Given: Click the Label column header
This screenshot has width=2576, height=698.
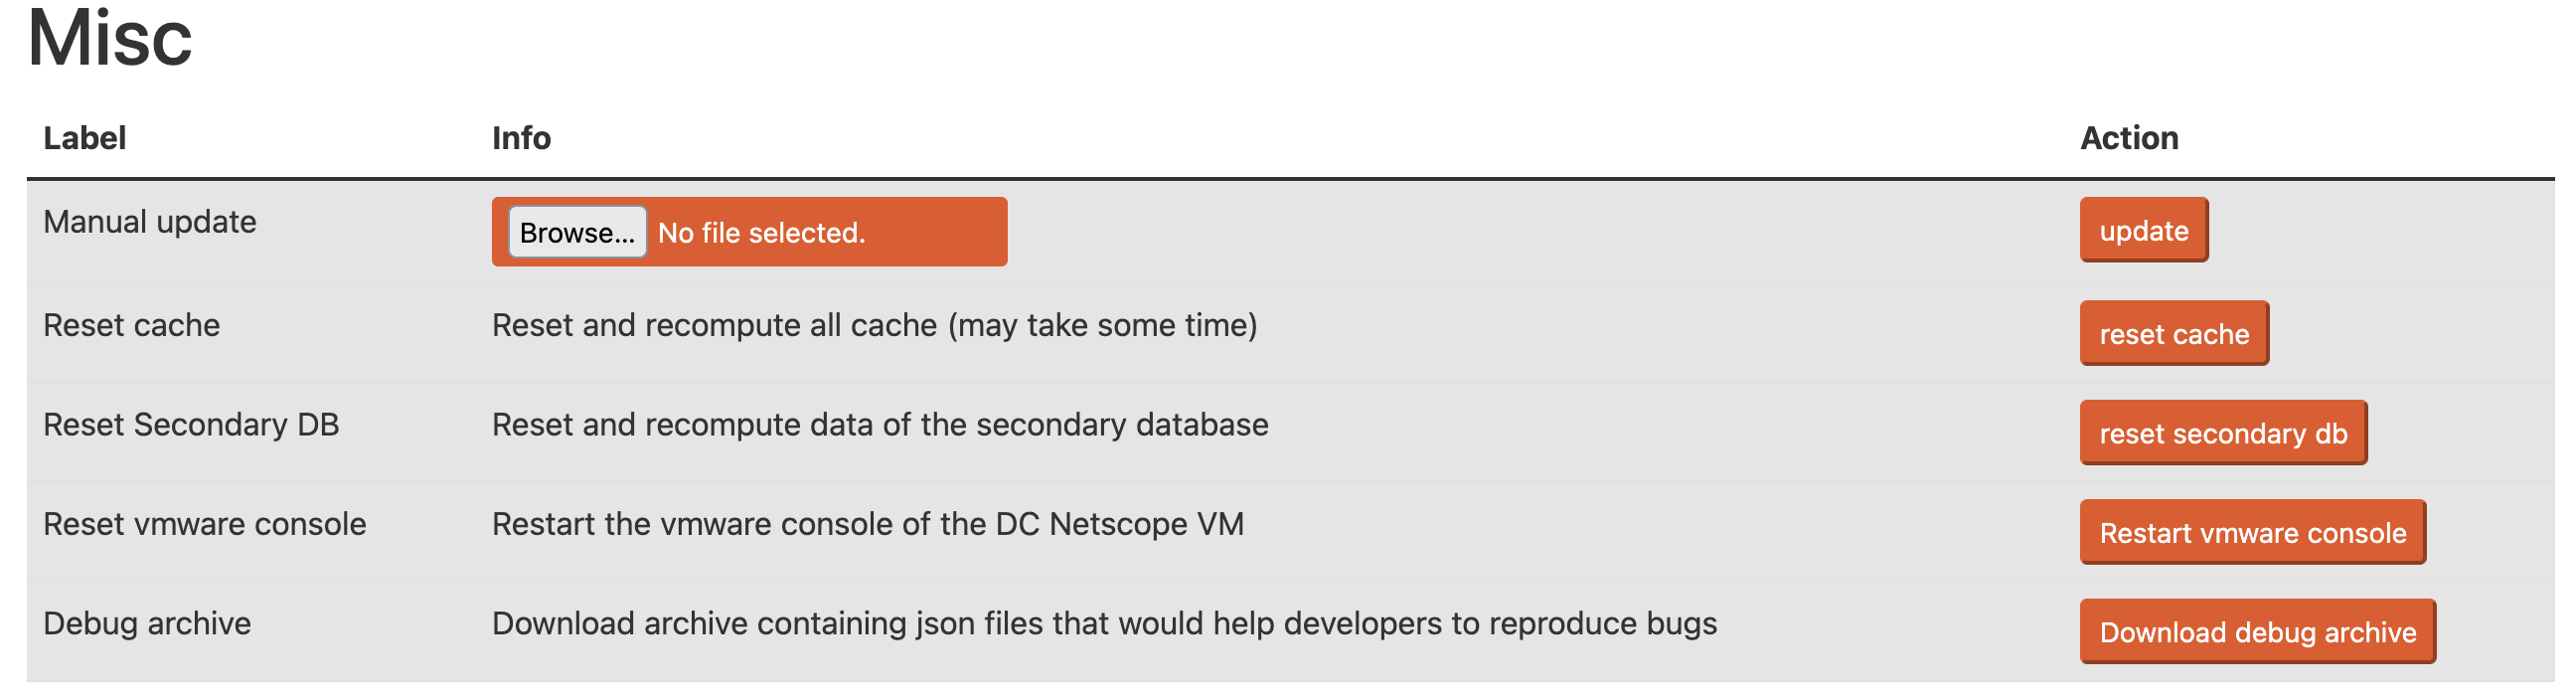Looking at the screenshot, I should [x=85, y=138].
